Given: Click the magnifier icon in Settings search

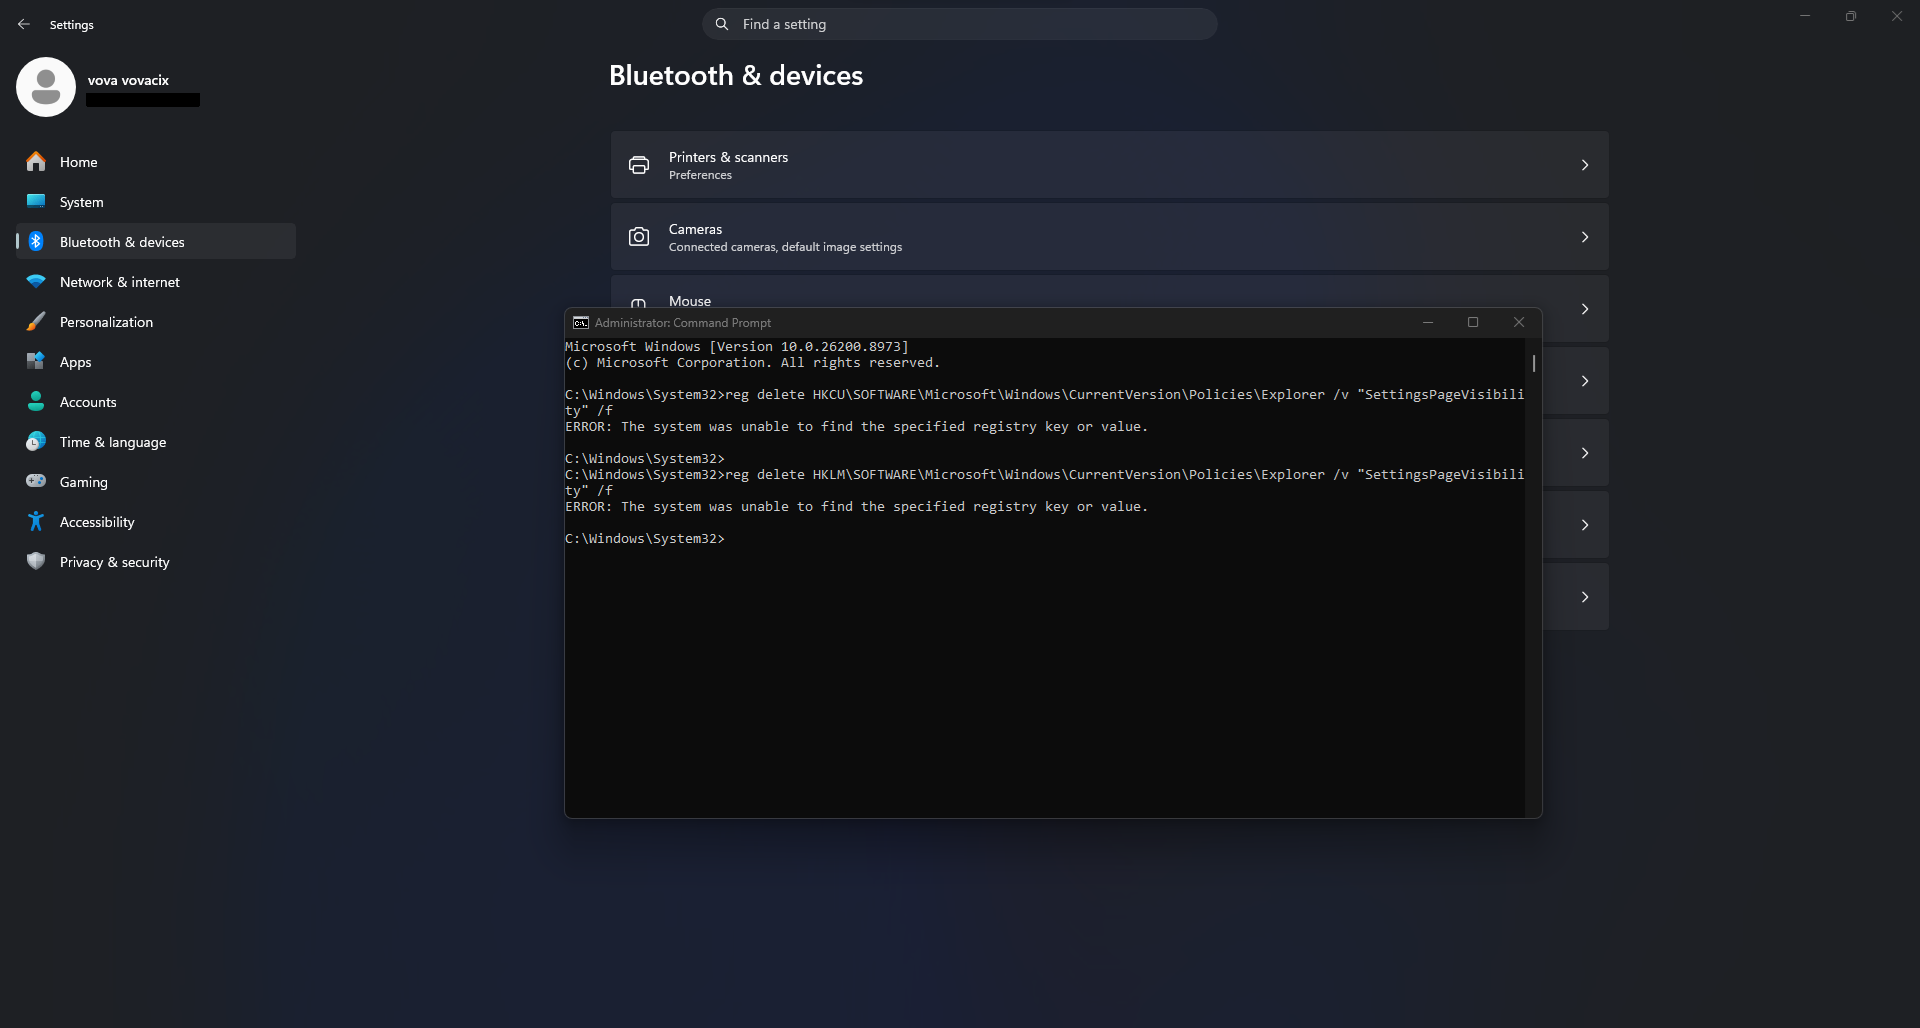Looking at the screenshot, I should click(722, 24).
